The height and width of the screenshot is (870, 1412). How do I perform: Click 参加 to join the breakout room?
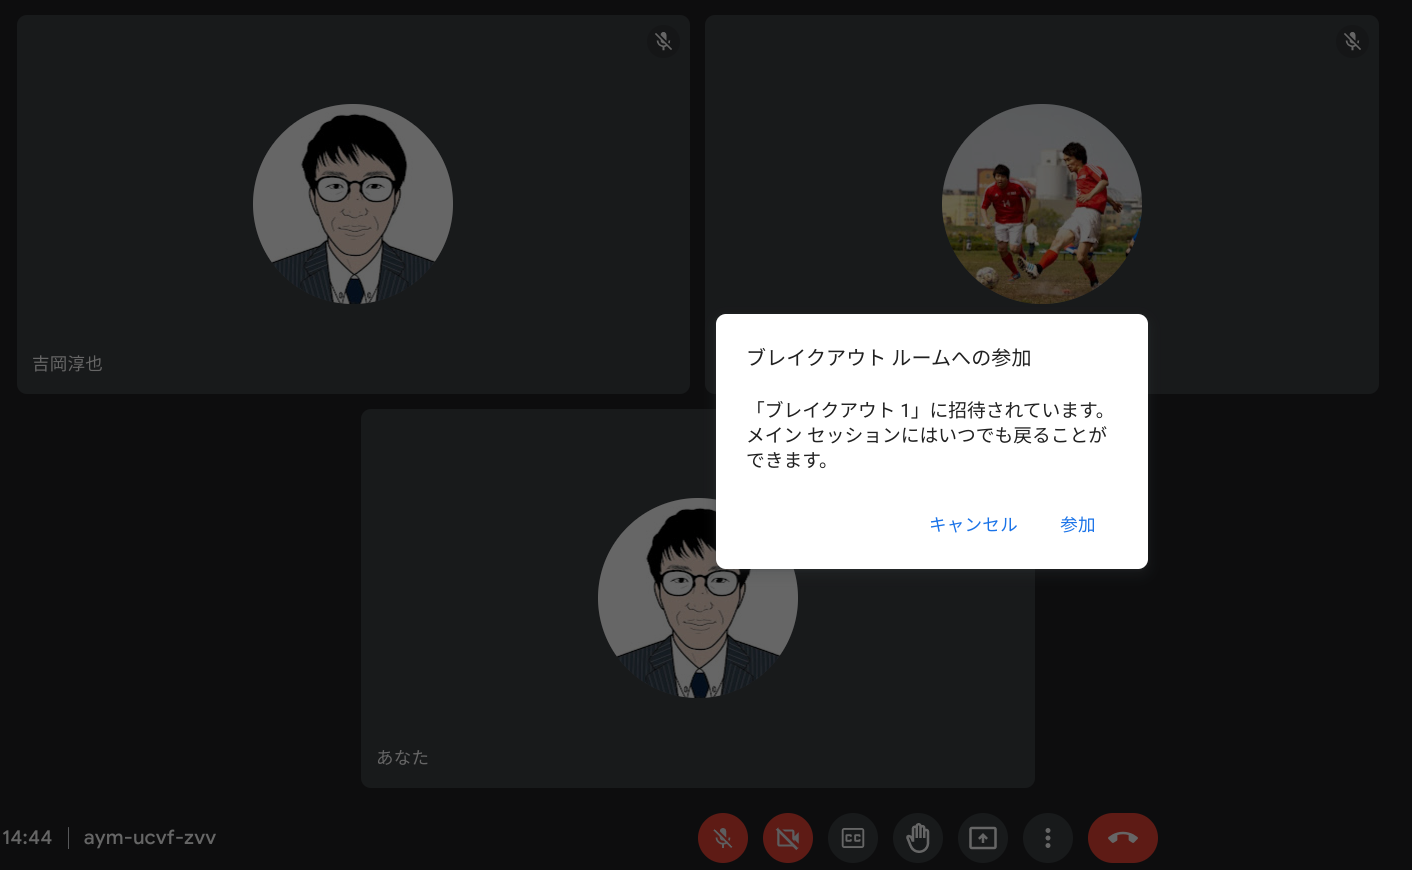click(1078, 524)
